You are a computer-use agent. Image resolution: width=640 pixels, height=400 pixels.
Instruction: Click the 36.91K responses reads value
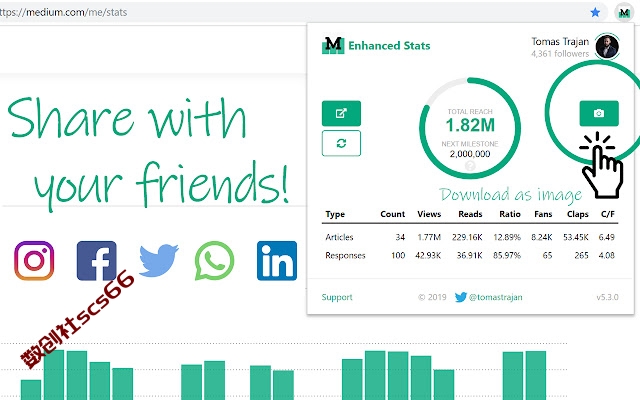coord(469,256)
